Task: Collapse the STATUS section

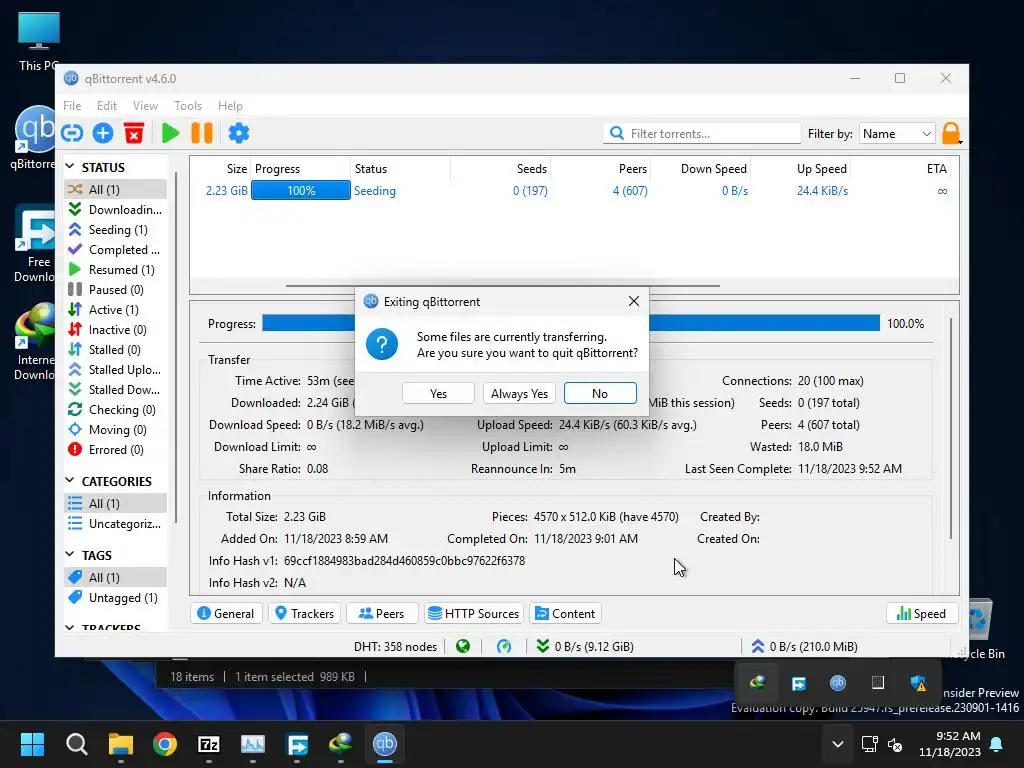Action: 70,167
